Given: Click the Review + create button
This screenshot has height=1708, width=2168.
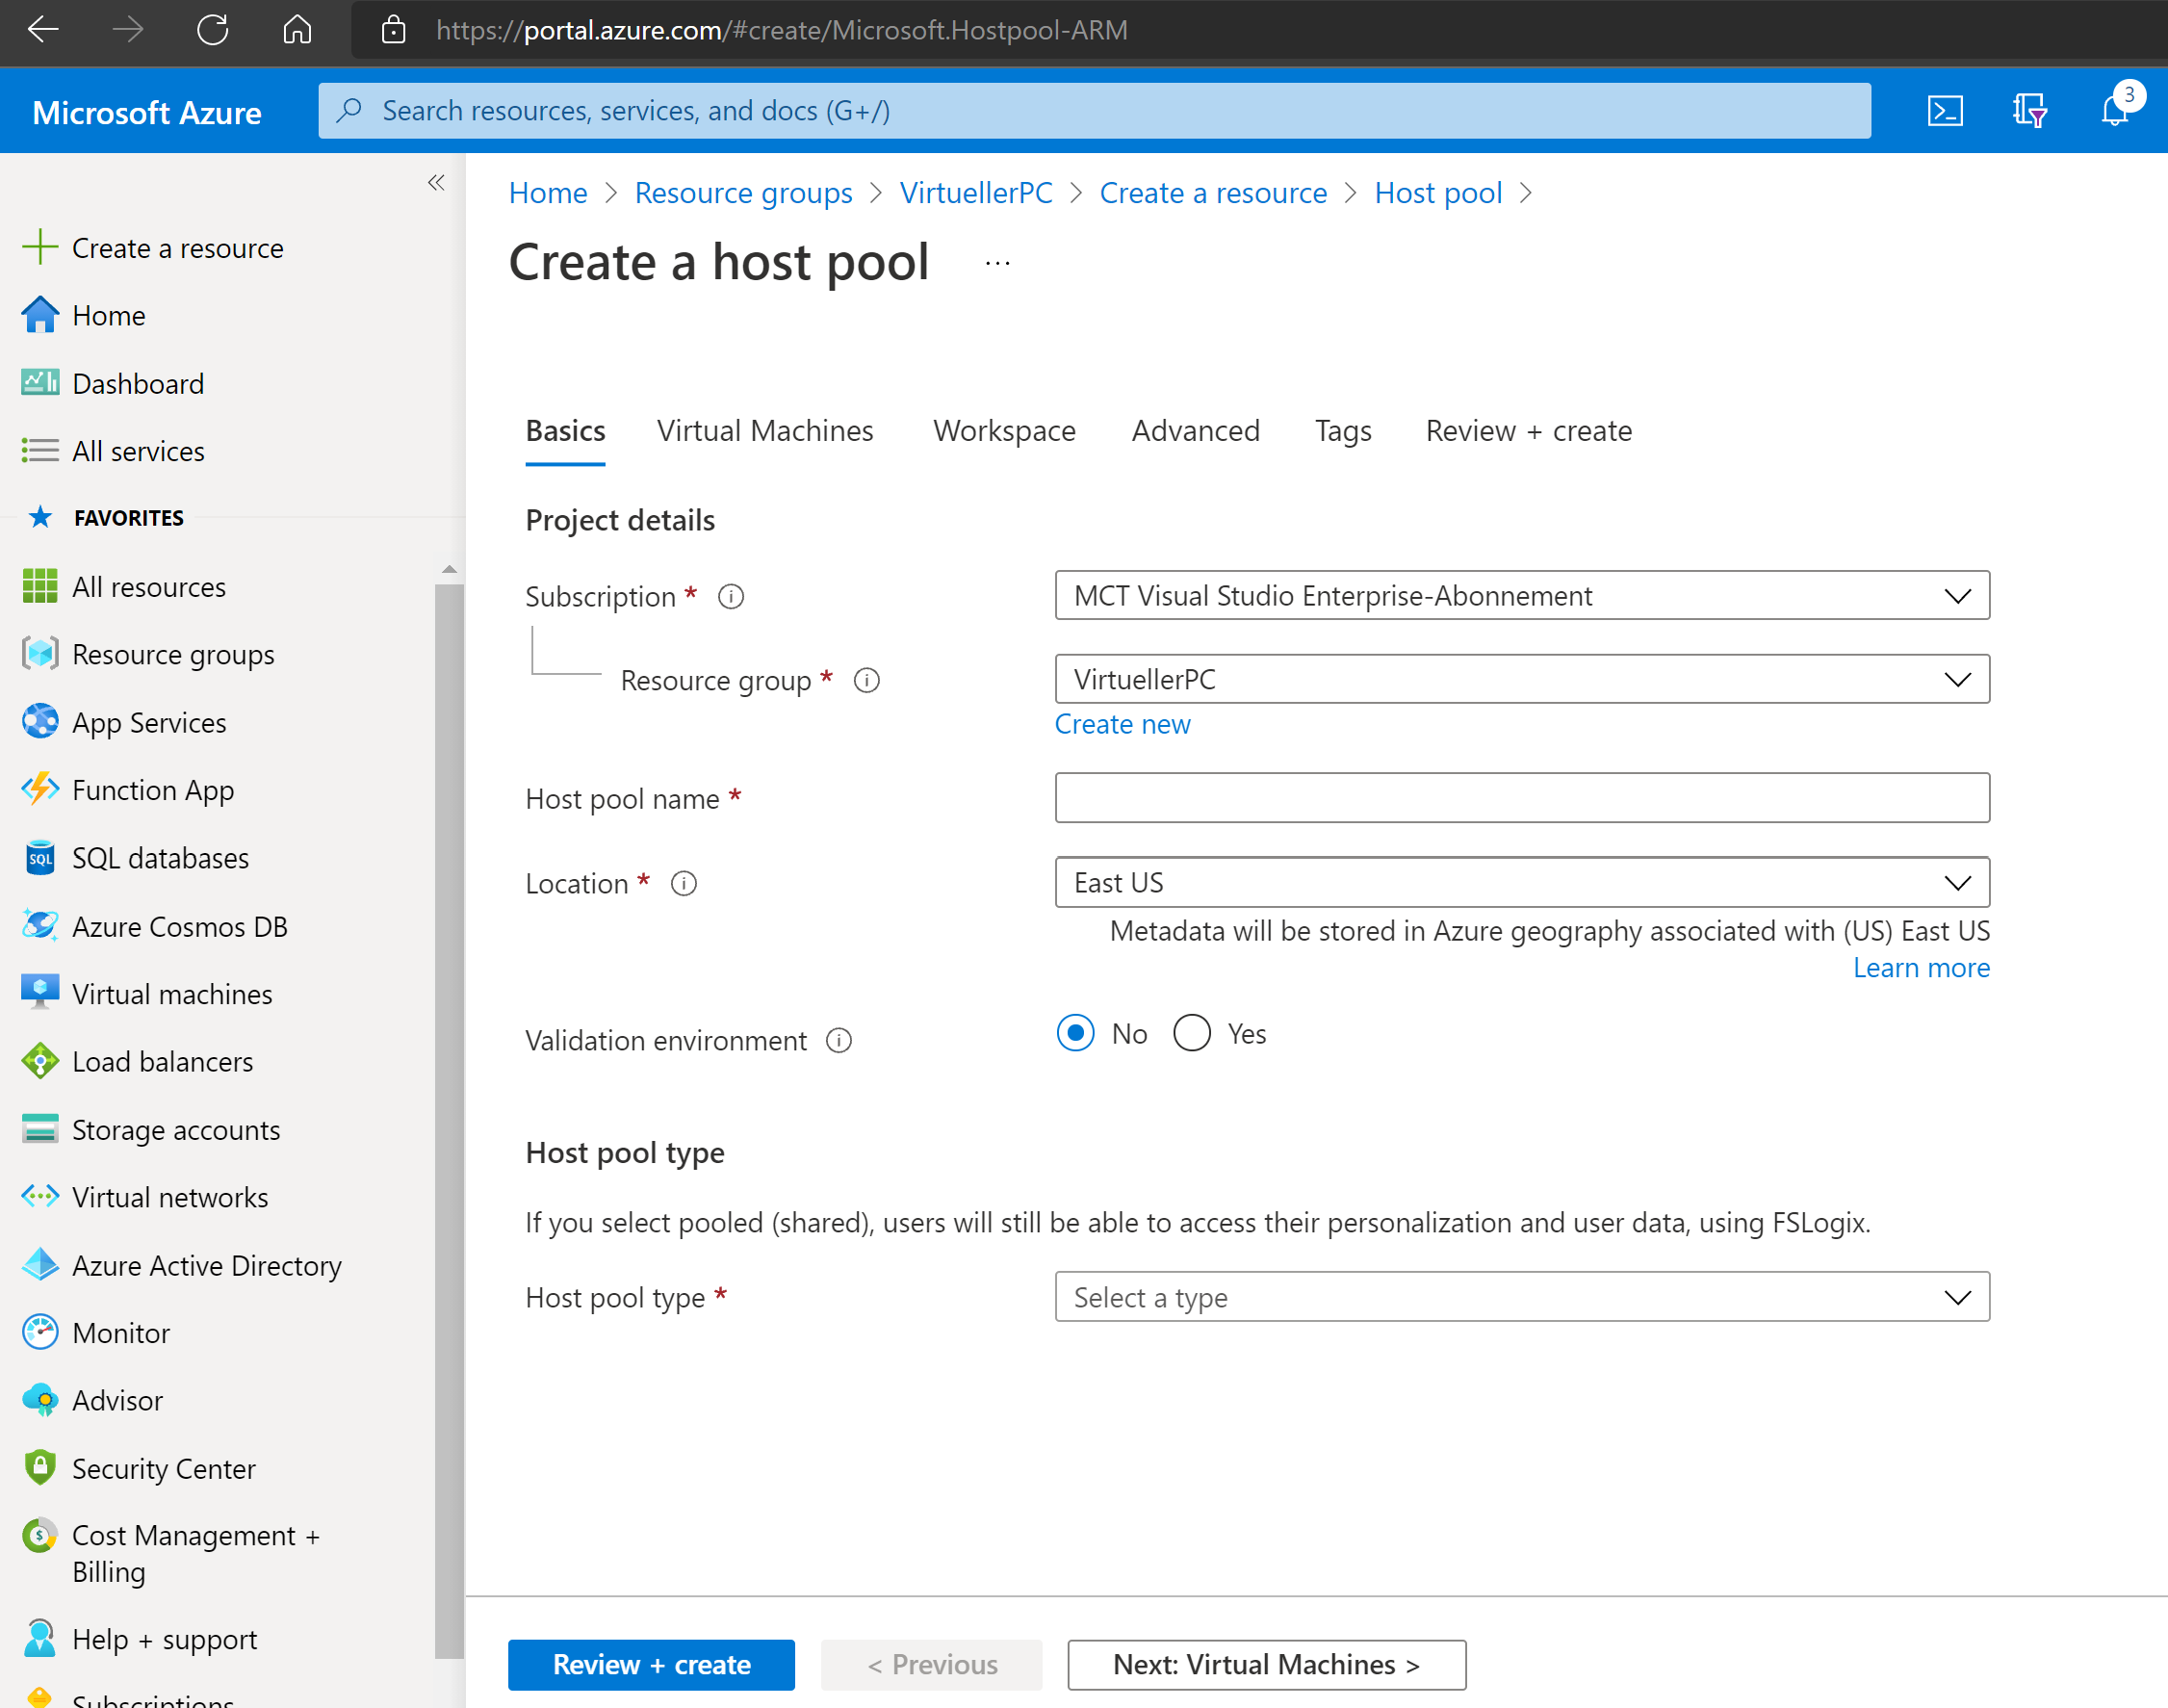Looking at the screenshot, I should (x=651, y=1664).
